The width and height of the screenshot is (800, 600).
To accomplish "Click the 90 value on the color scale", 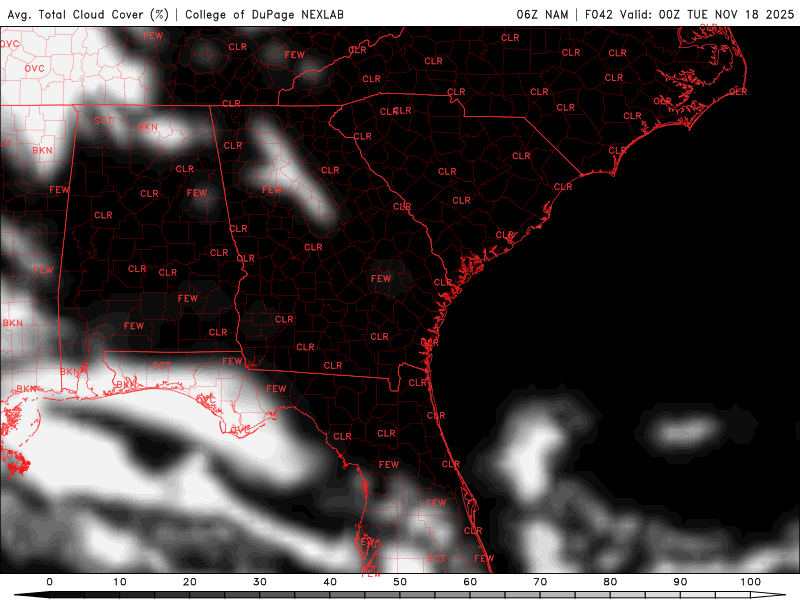I will click(680, 582).
